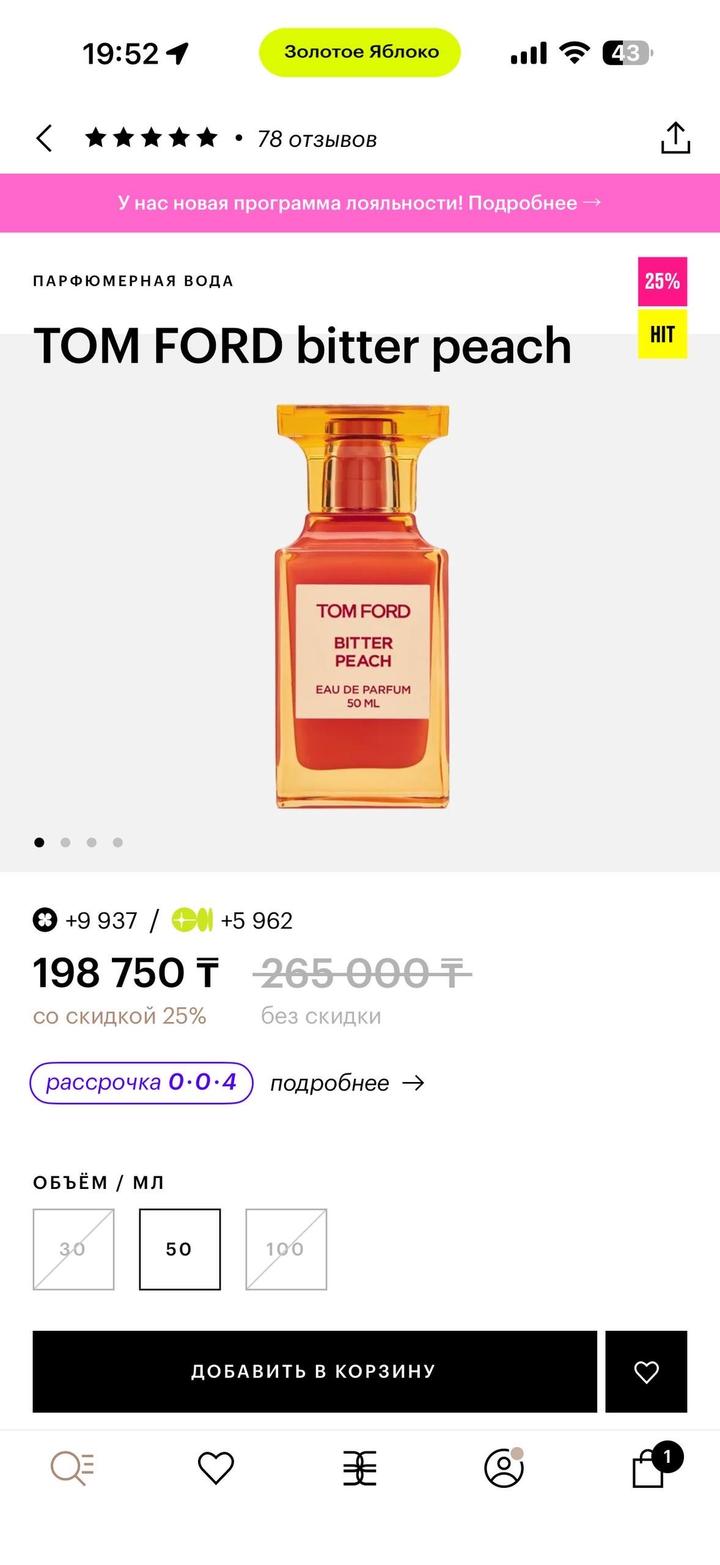The image size is (720, 1565).
Task: Open the Golden Apple logo tab
Action: coord(360,1467)
